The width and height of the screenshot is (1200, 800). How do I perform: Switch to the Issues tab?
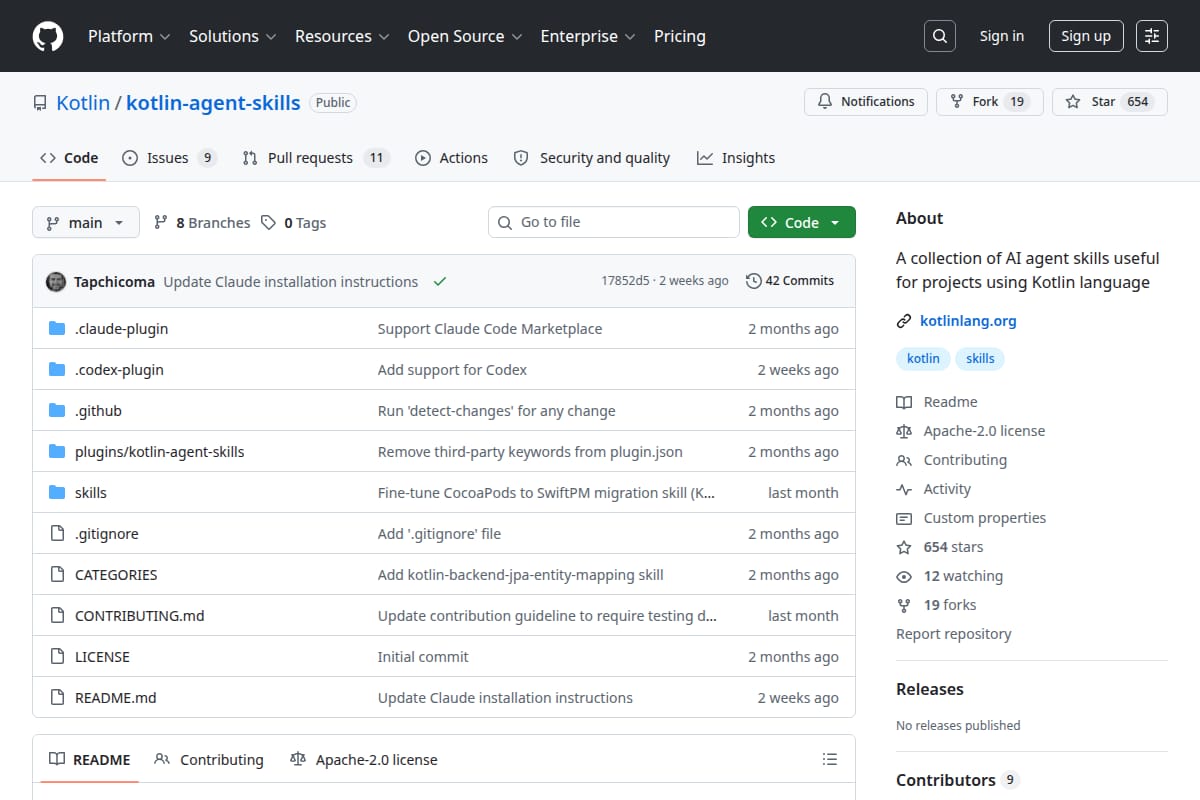tap(169, 158)
